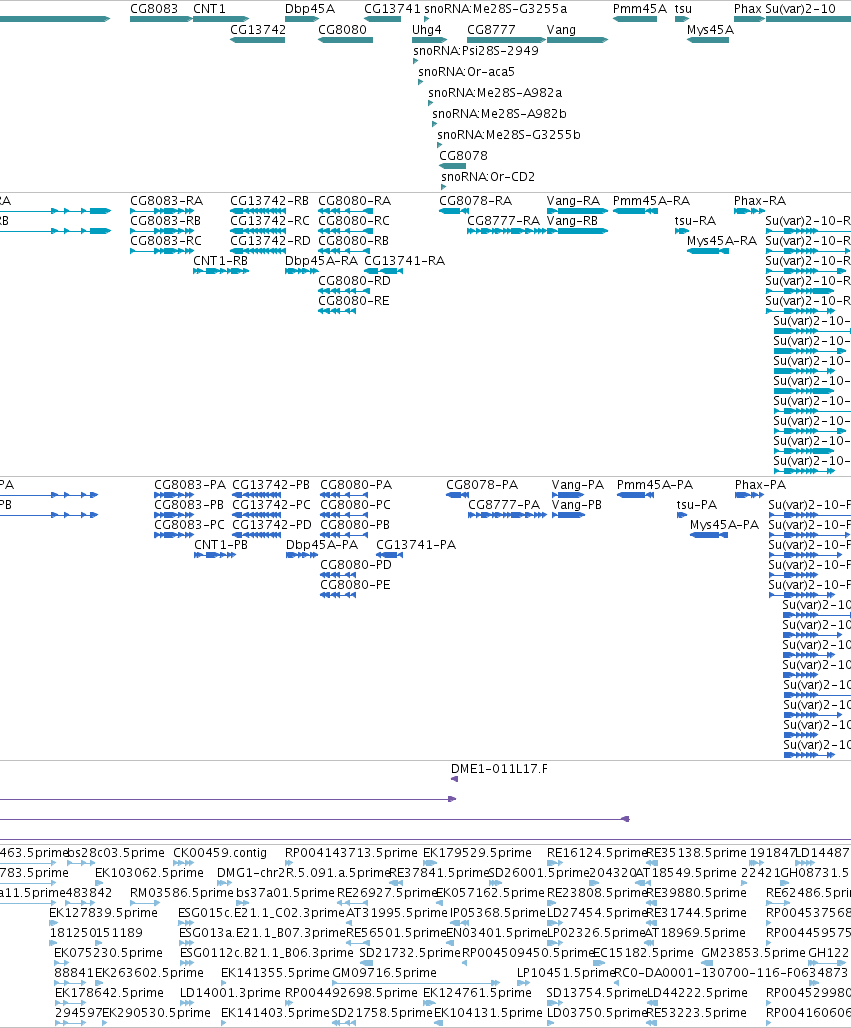Open the Pmm45A-RA transcript

click(635, 211)
